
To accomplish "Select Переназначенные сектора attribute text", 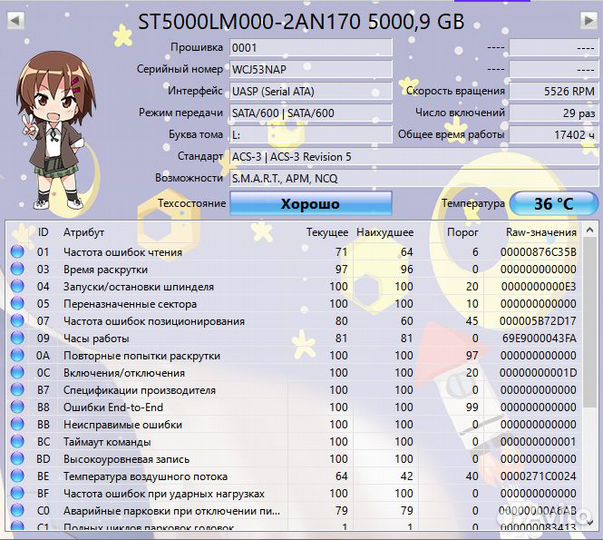I will 130,304.
